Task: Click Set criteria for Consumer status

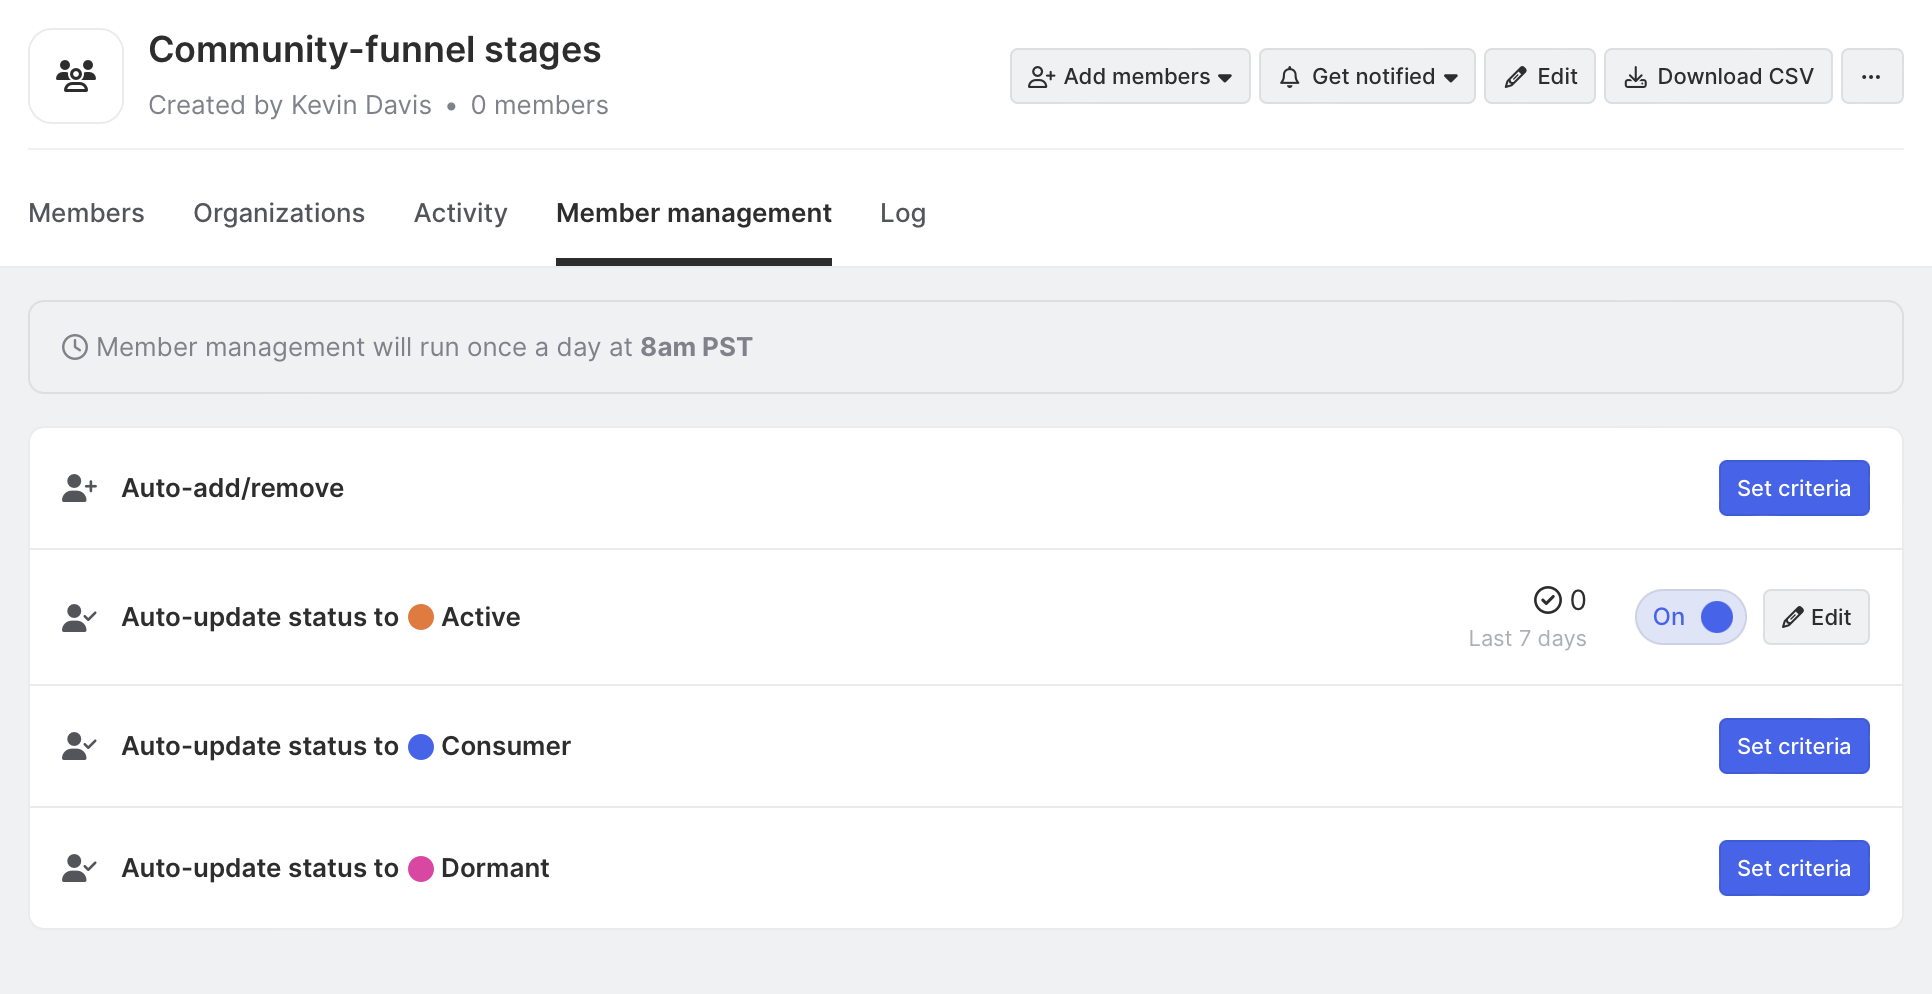Action: (1793, 746)
